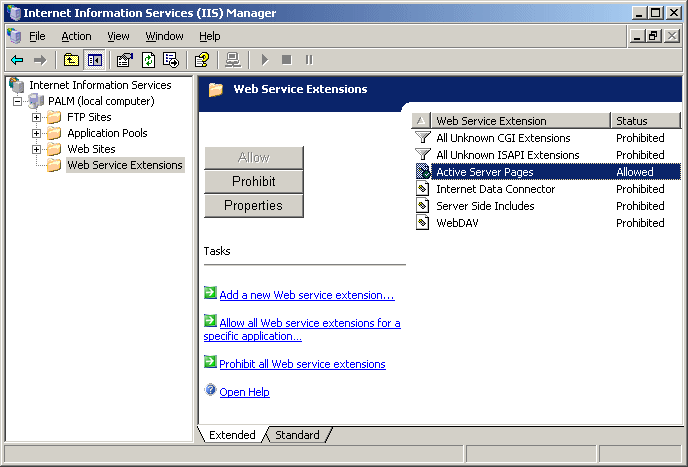Click the Web Service Extensions folder icon in tree
Screen dimensions: 688x467
coord(54,165)
